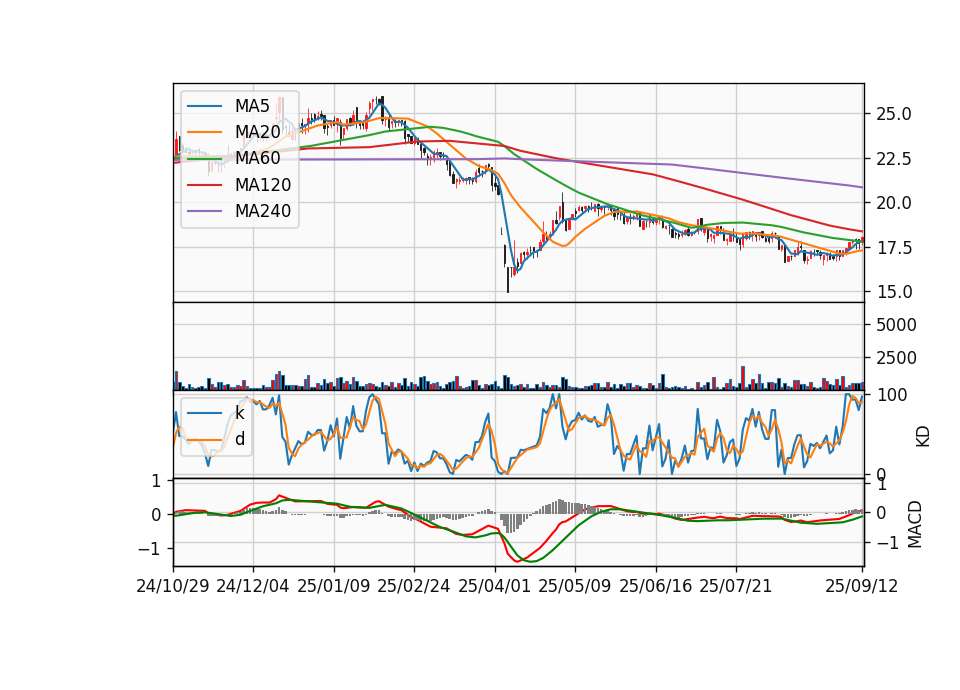The height and width of the screenshot is (690, 960).
Task: Click the blue MA5 legend line
Action: (x=204, y=106)
